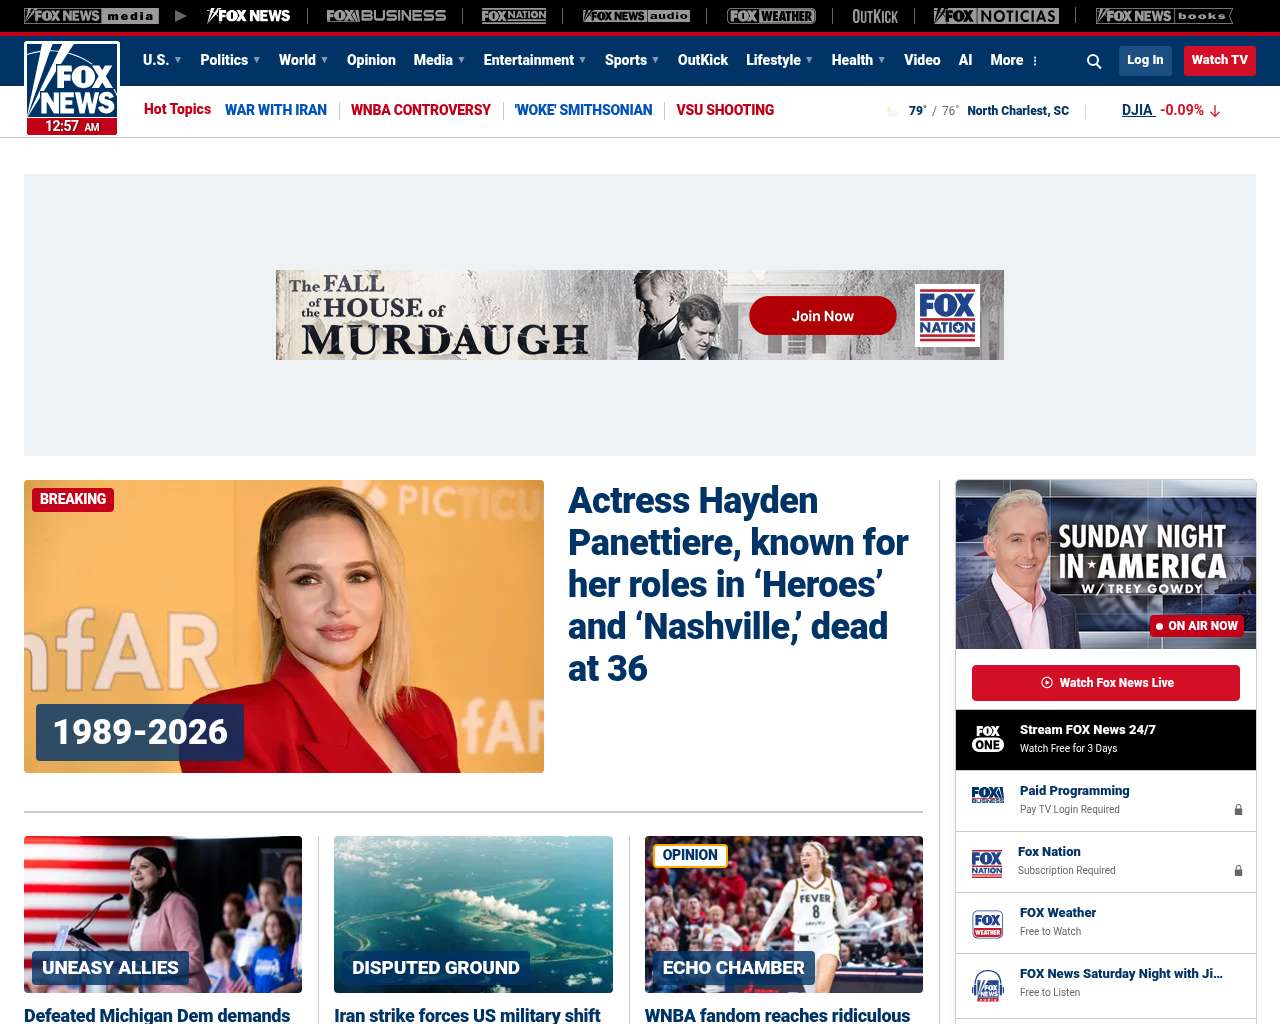Open the OutKick nav menu item
Image resolution: width=1280 pixels, height=1024 pixels.
pos(703,60)
